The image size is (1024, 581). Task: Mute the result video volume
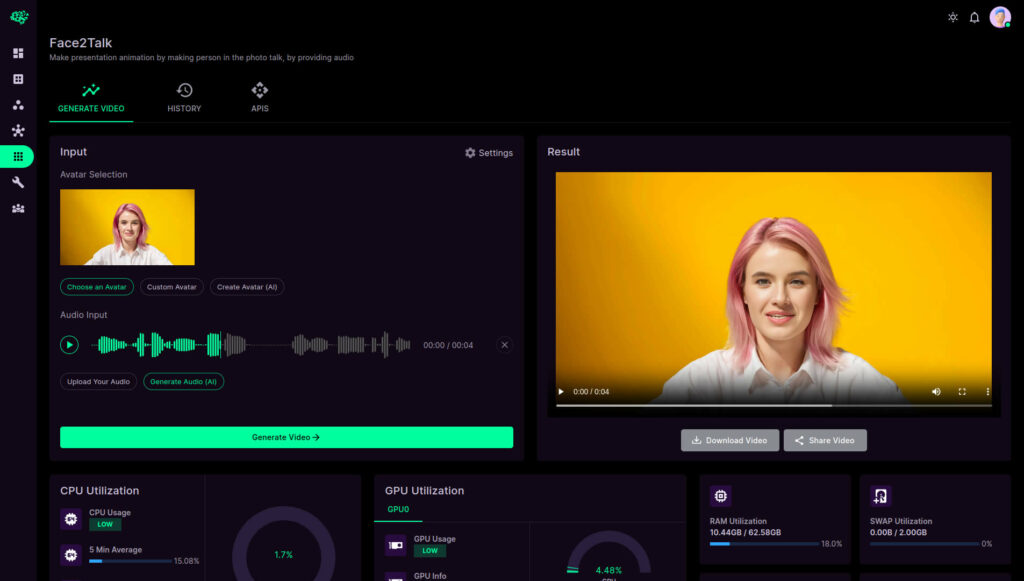936,392
